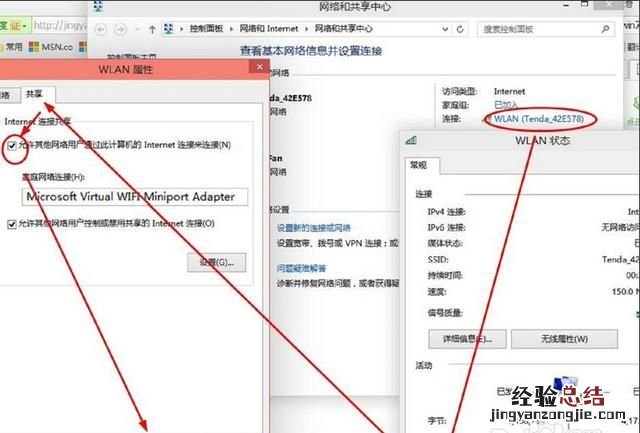Open the home networking connection dropdown

click(x=127, y=197)
